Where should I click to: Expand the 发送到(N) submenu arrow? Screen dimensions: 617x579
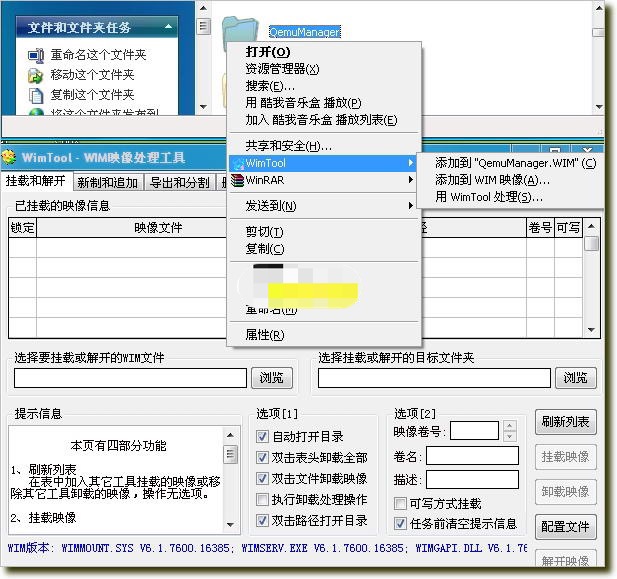click(410, 205)
